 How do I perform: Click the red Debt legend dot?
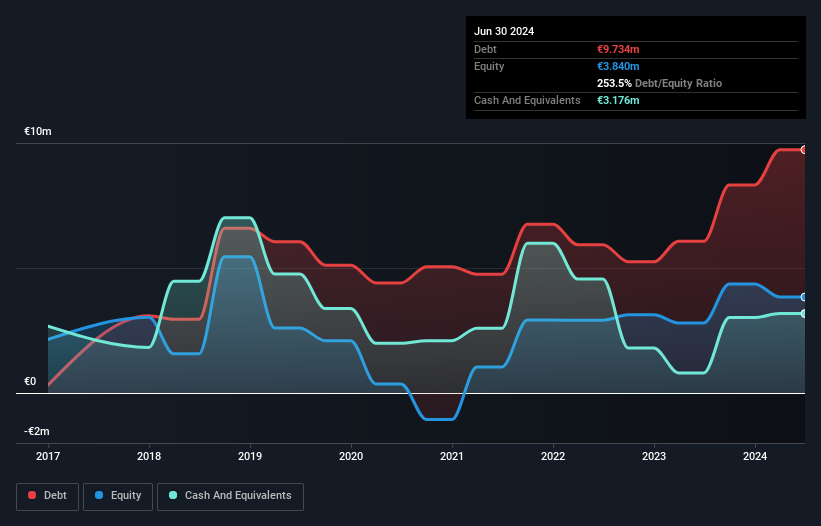point(32,495)
